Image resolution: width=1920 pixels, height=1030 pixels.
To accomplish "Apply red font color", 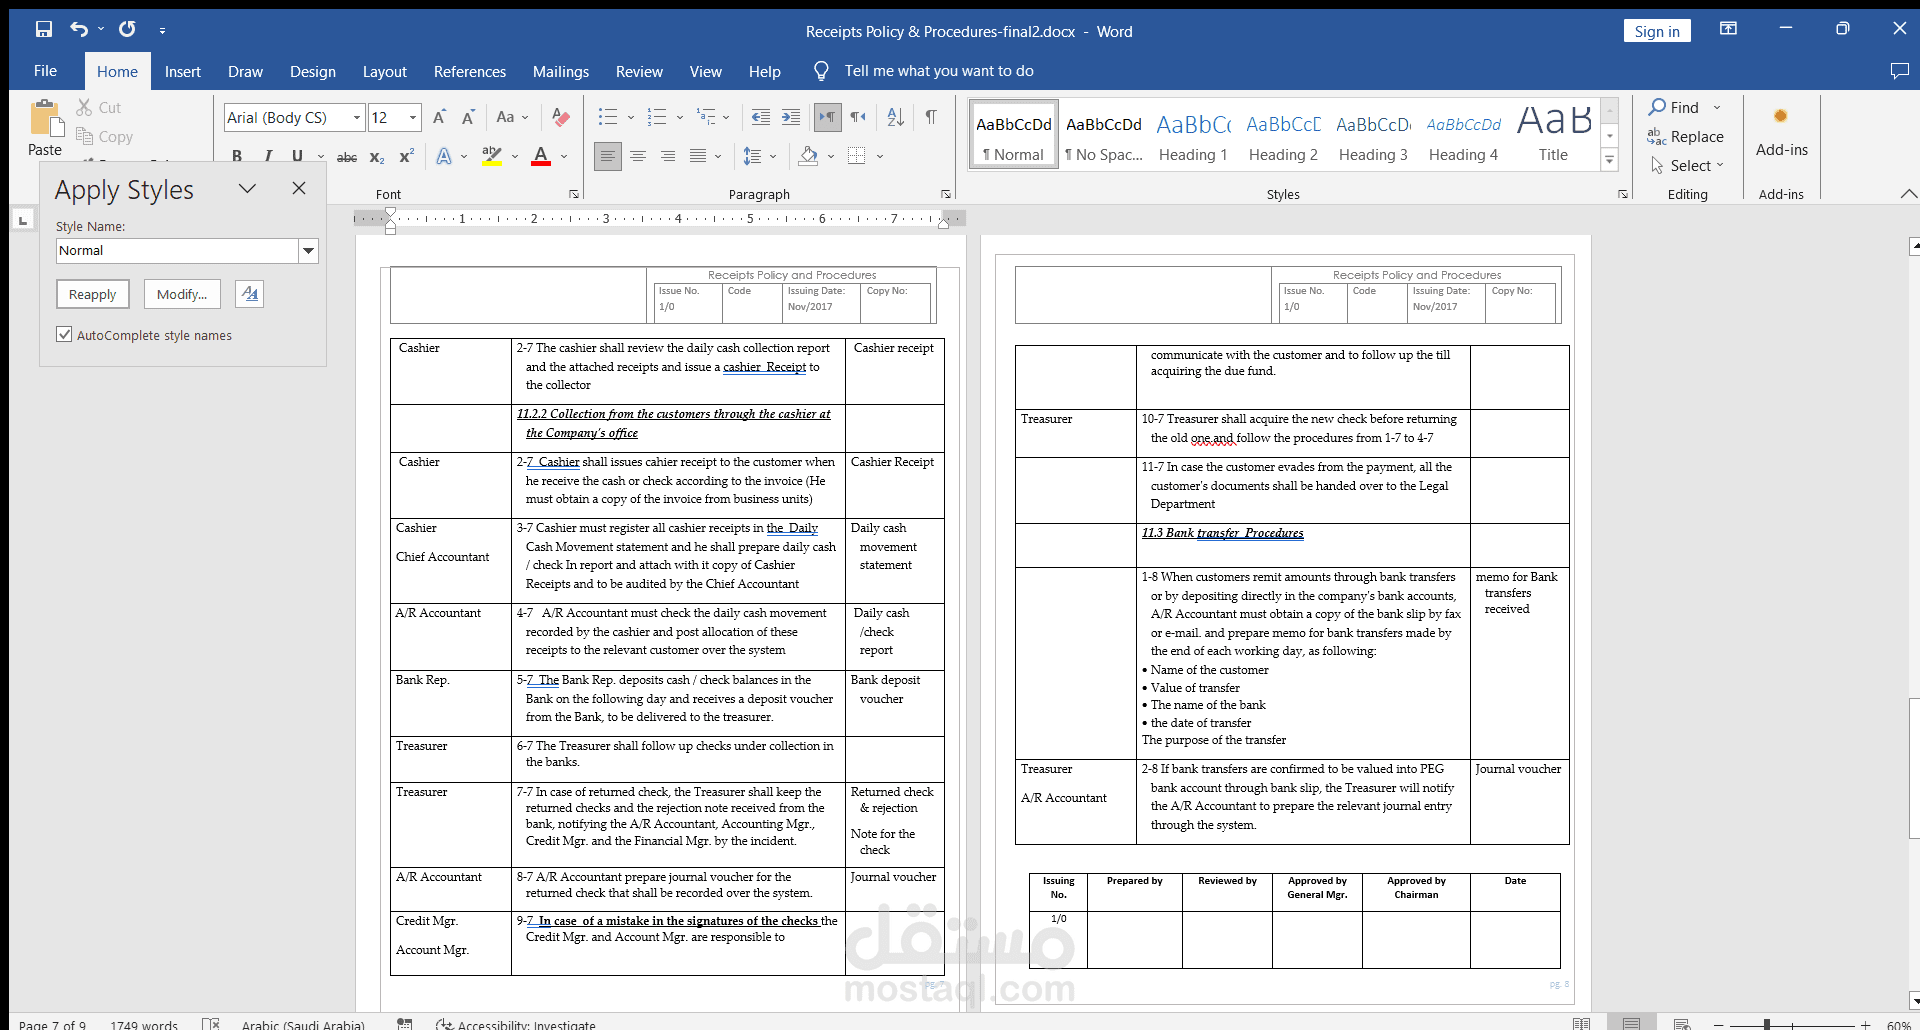I will pyautogui.click(x=541, y=157).
